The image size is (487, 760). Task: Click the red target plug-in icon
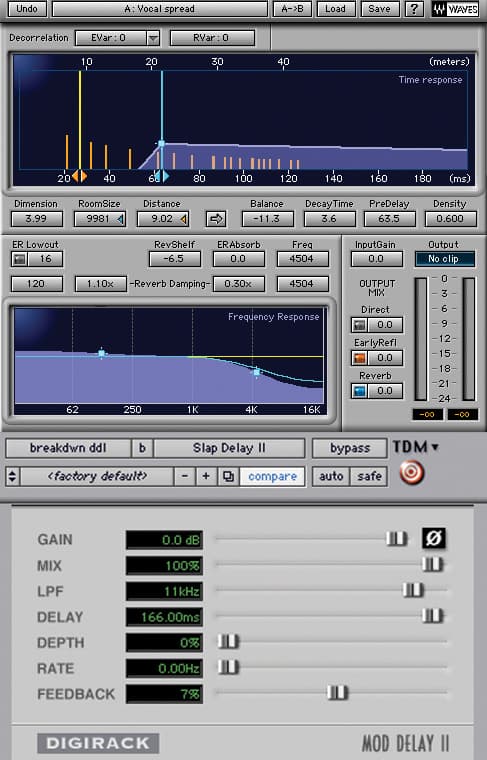[x=412, y=473]
